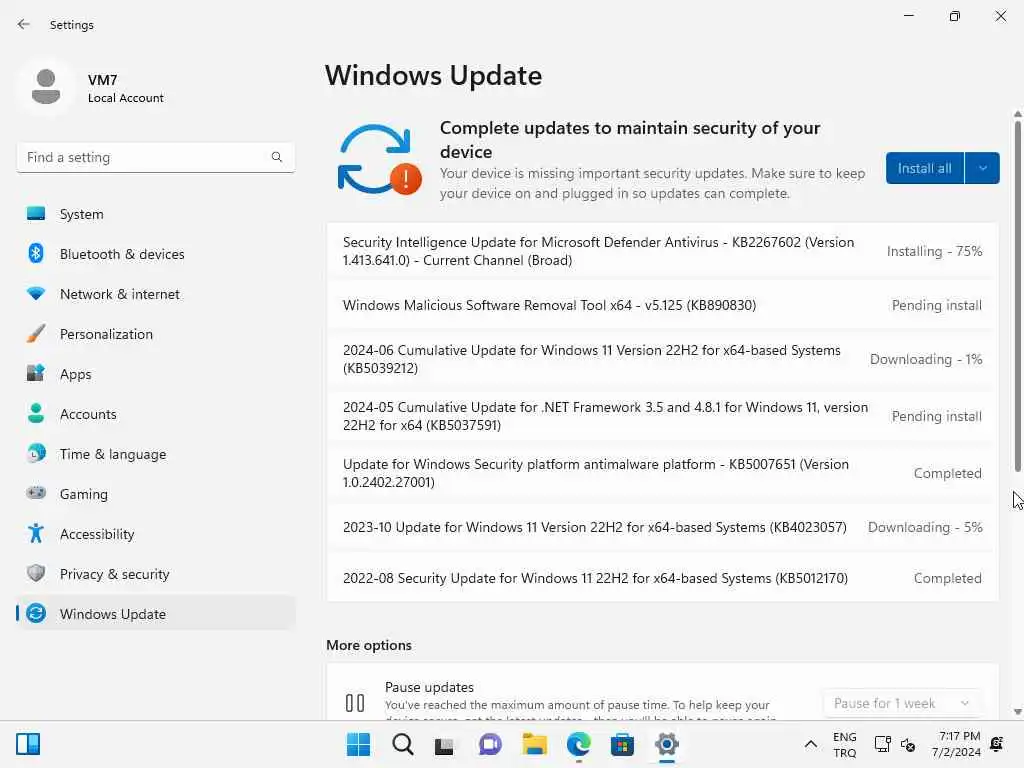Select Privacy & security in sidebar
The image size is (1024, 768).
(x=155, y=573)
